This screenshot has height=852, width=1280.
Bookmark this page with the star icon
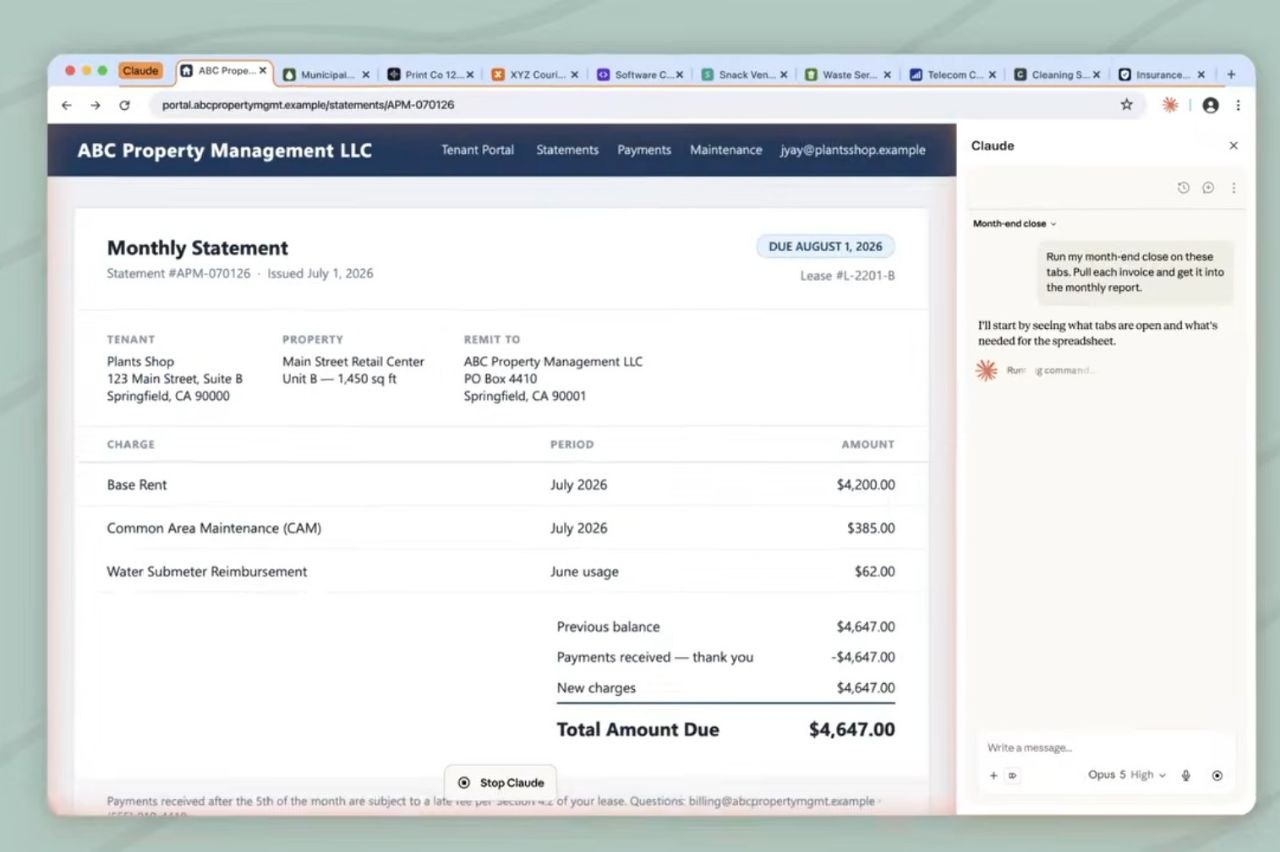coord(1127,105)
